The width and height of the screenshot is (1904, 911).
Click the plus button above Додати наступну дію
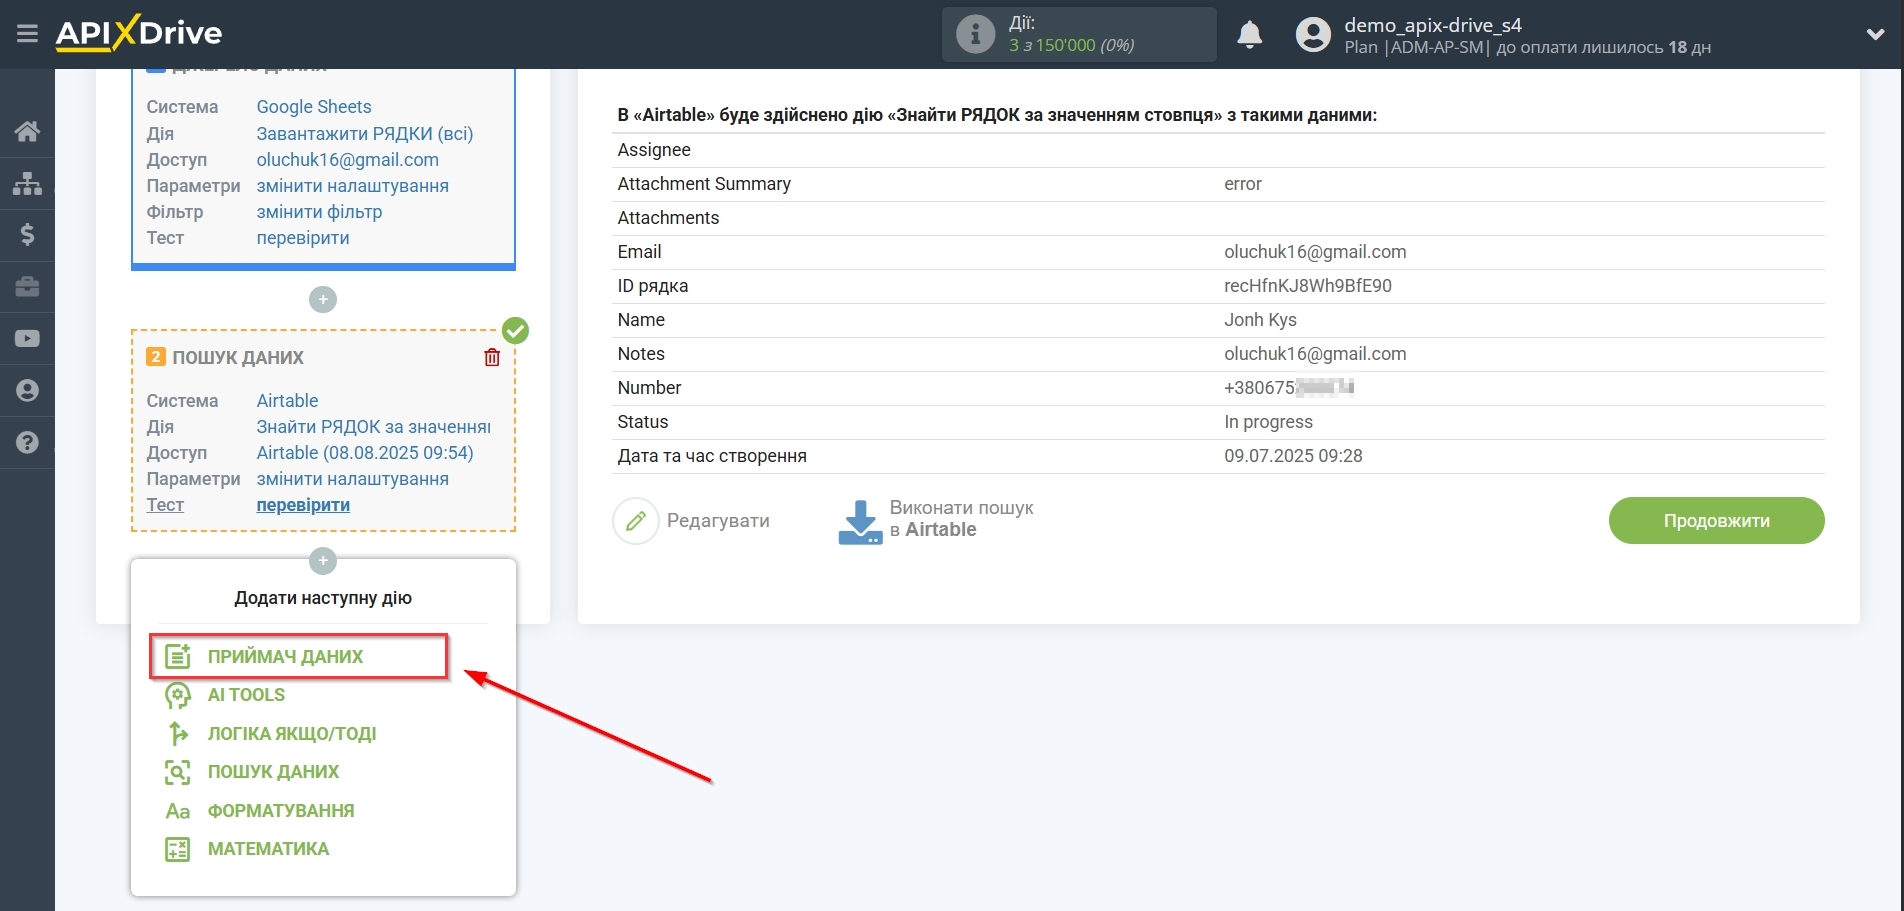(323, 561)
